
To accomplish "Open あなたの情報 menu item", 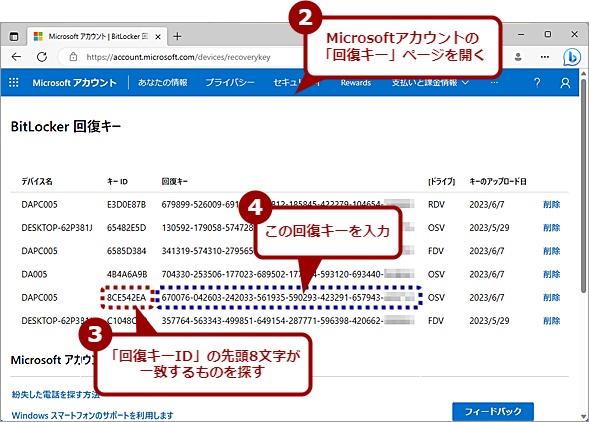I will point(162,82).
